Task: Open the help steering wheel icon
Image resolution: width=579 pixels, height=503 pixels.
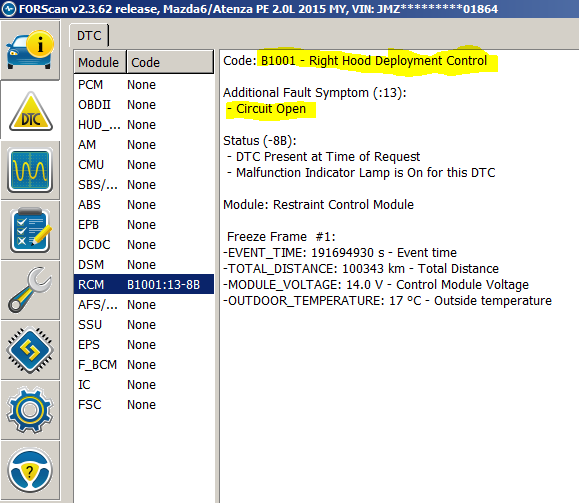Action: click(30, 471)
